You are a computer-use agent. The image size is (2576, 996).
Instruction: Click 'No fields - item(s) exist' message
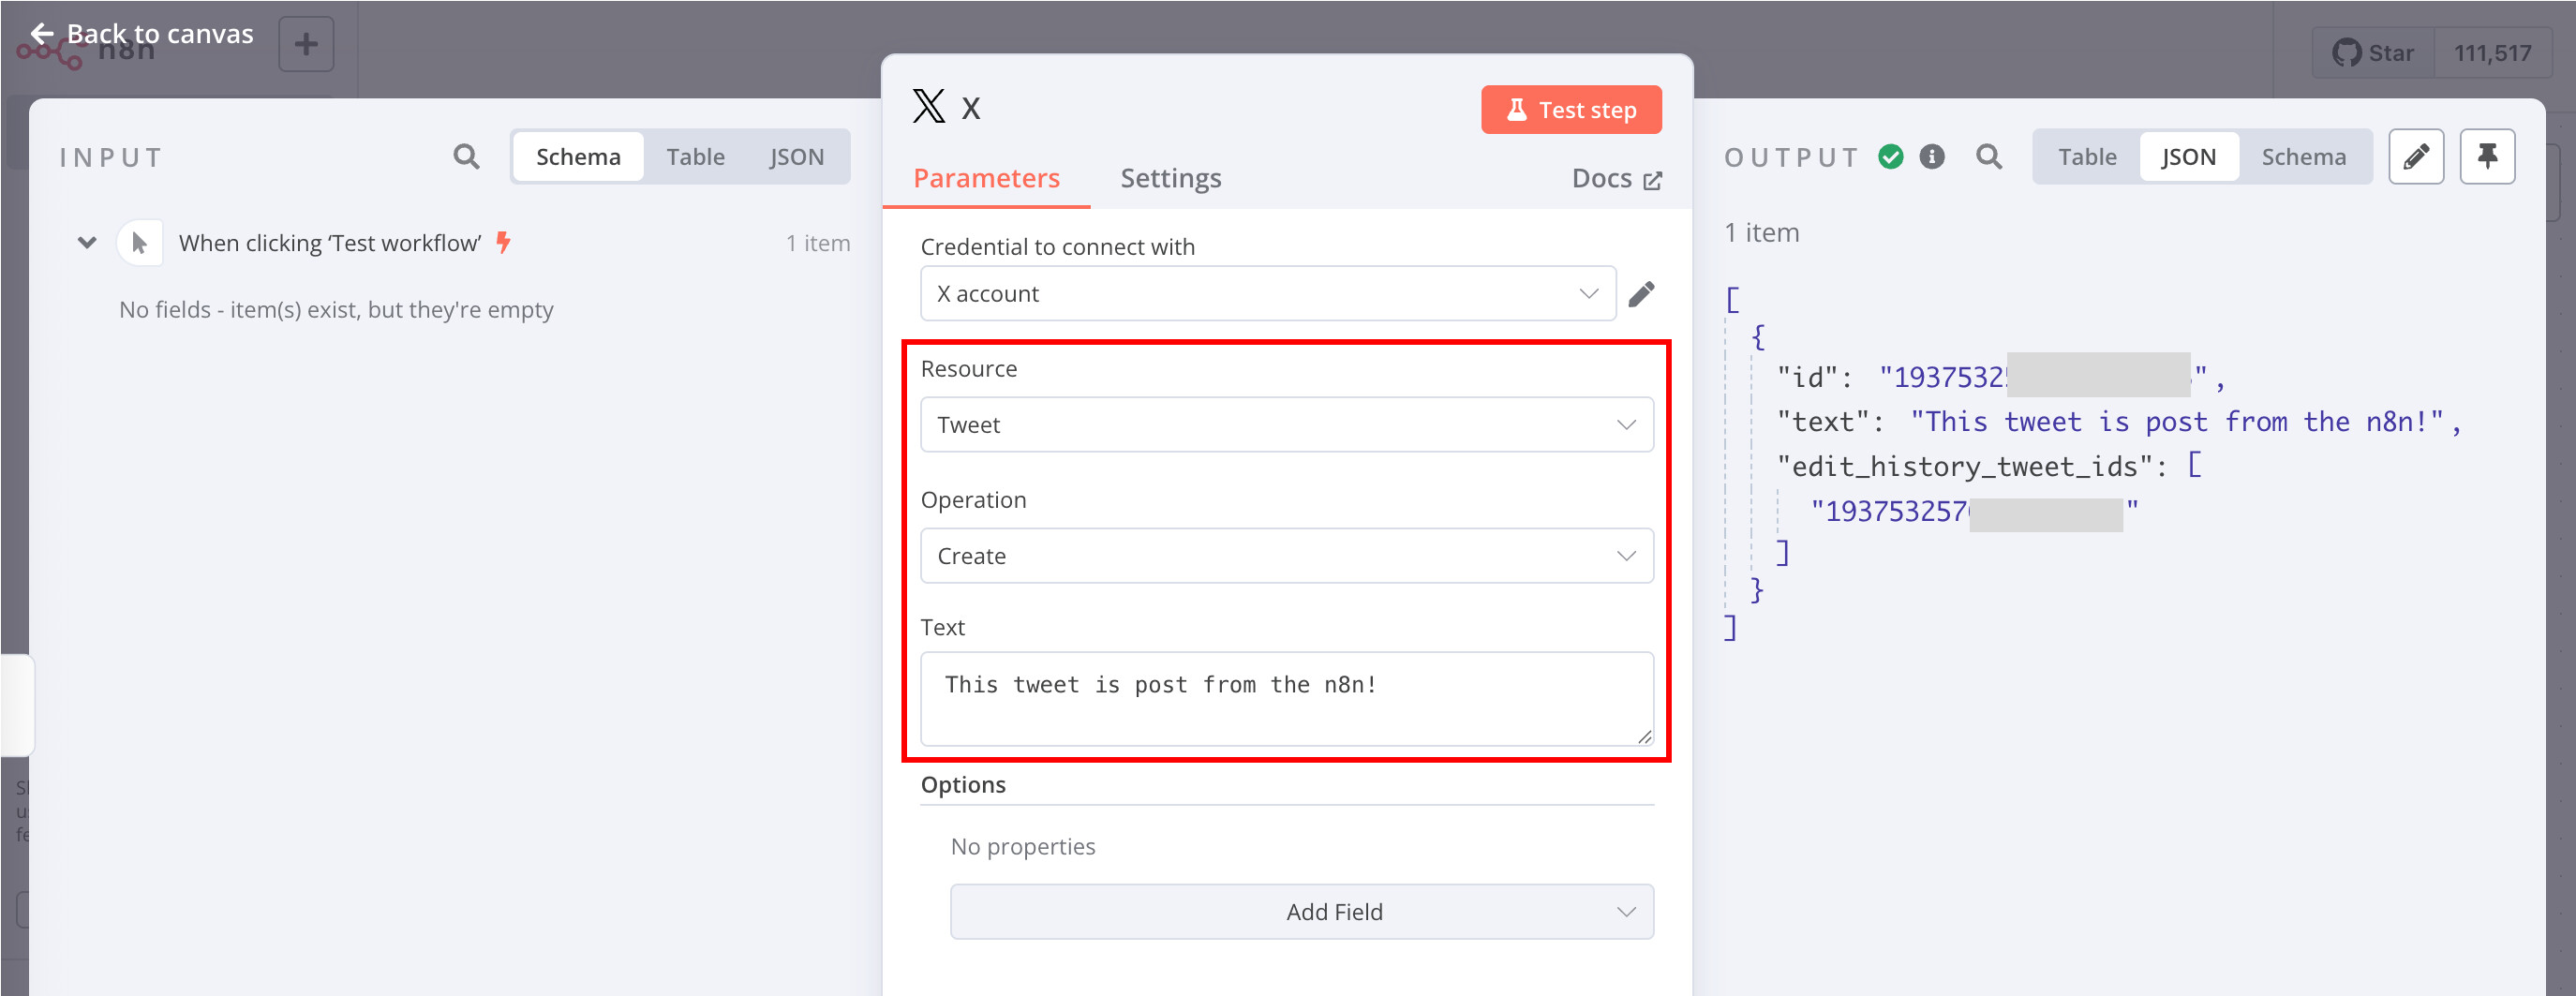tap(335, 310)
